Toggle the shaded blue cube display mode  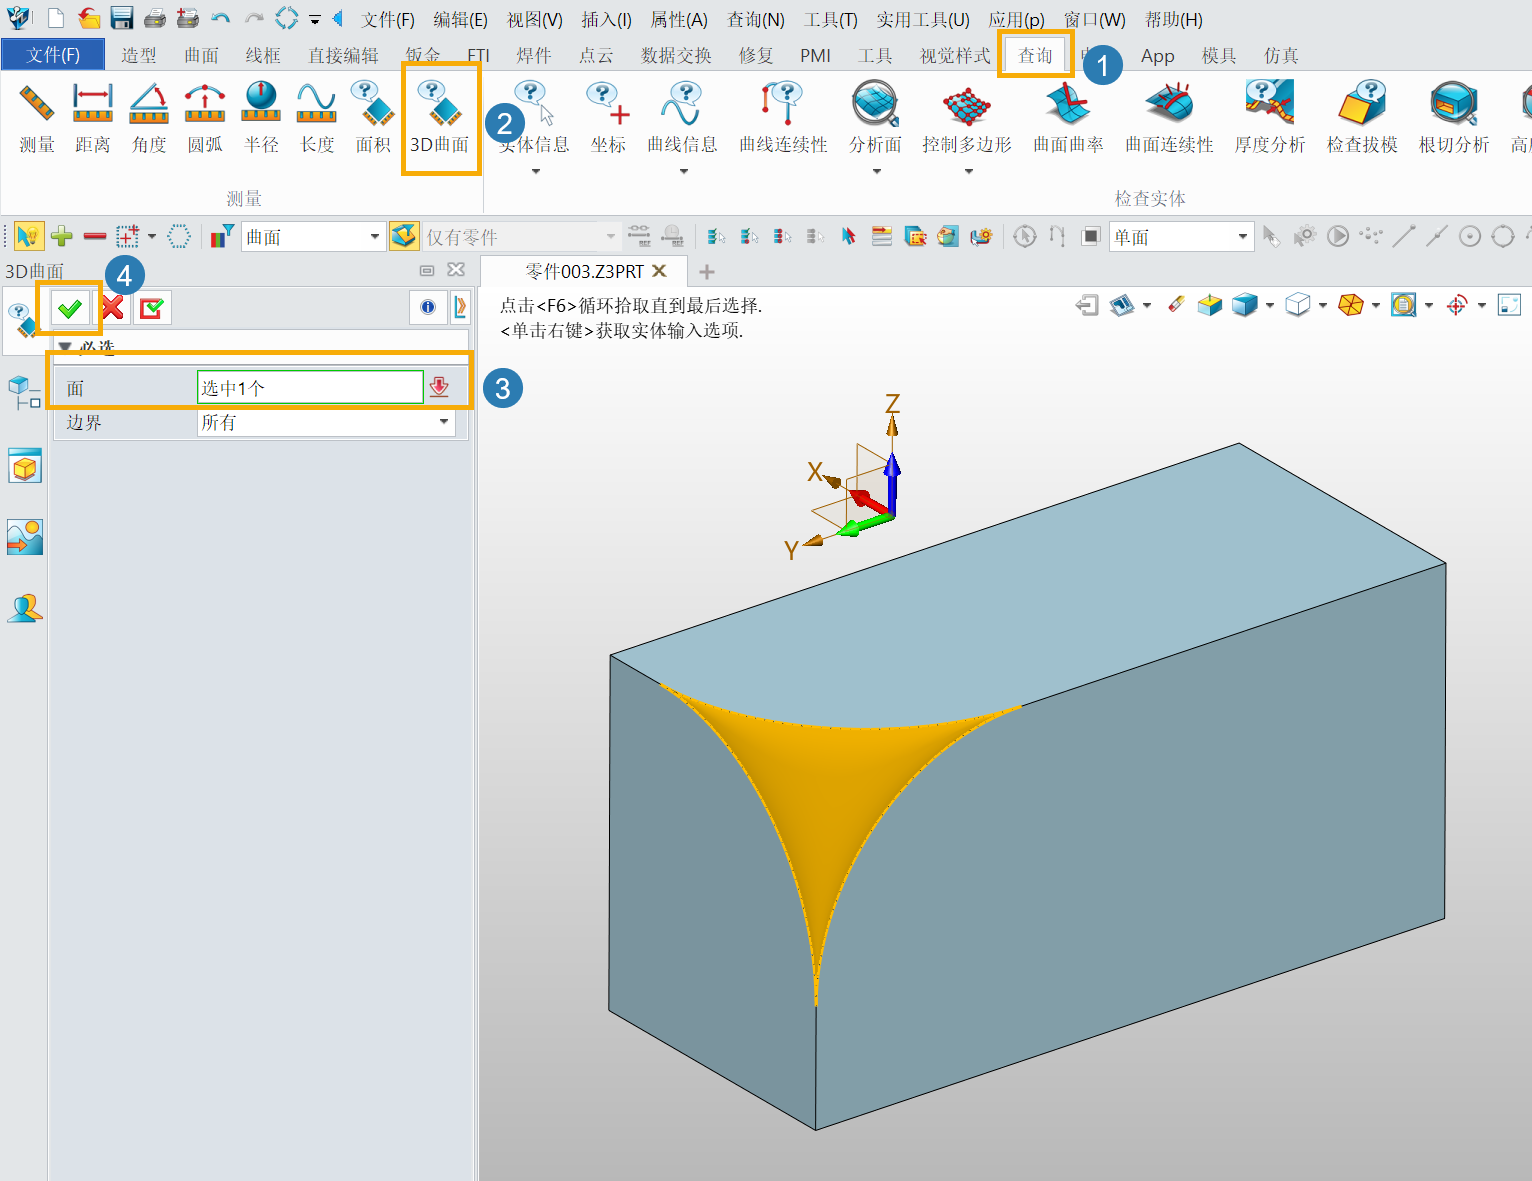[x=1244, y=305]
